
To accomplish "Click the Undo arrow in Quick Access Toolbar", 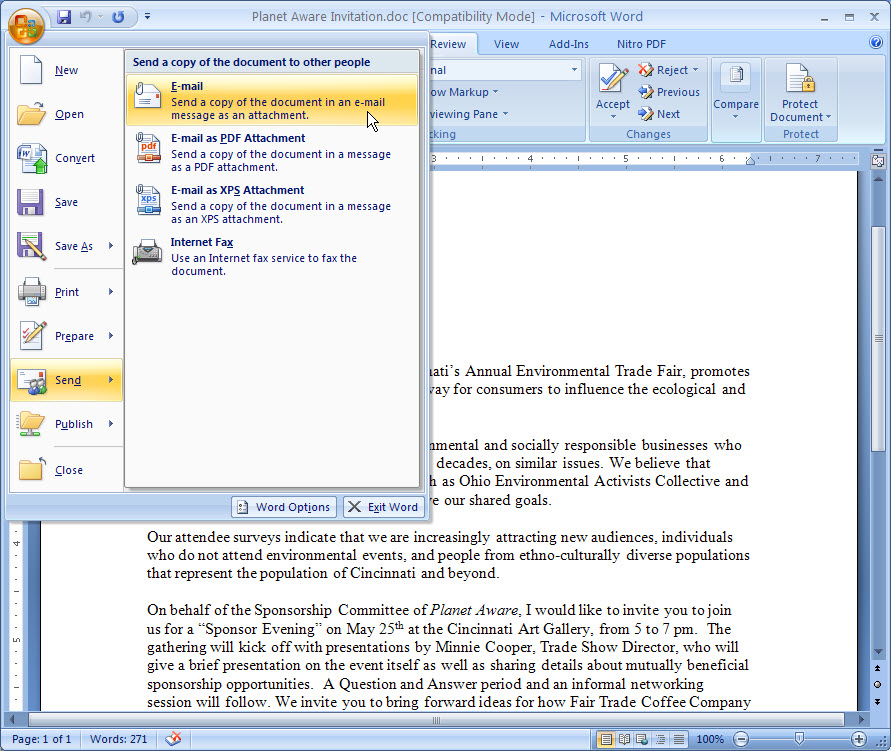I will [86, 16].
